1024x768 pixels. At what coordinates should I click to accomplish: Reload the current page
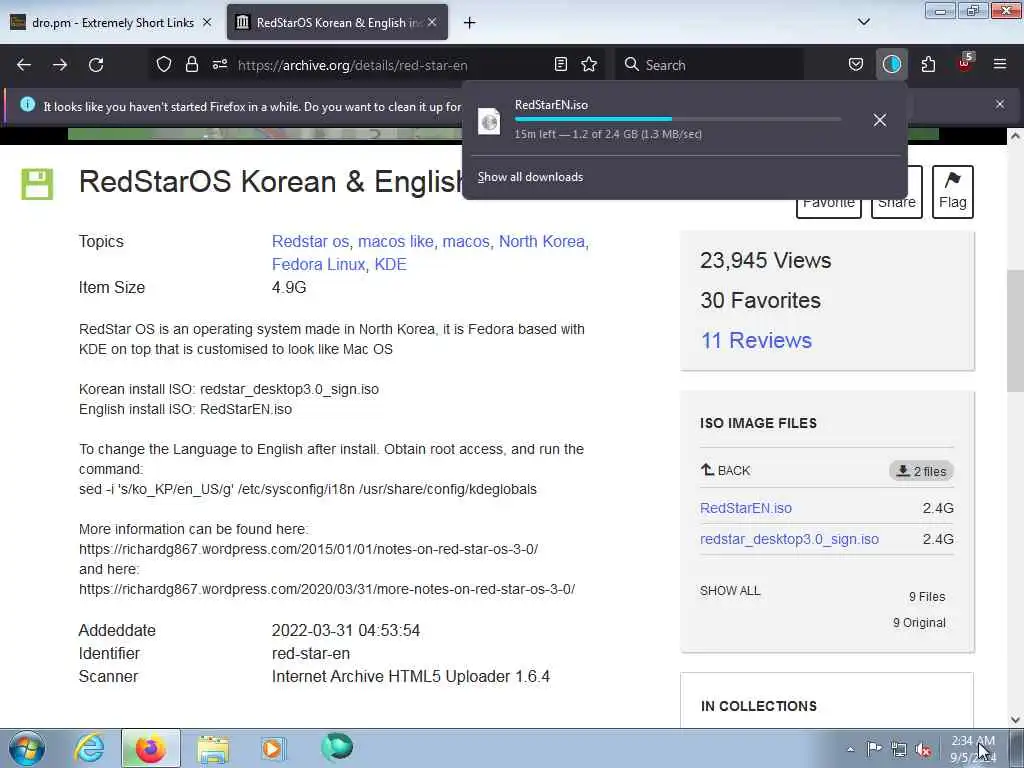(x=96, y=65)
